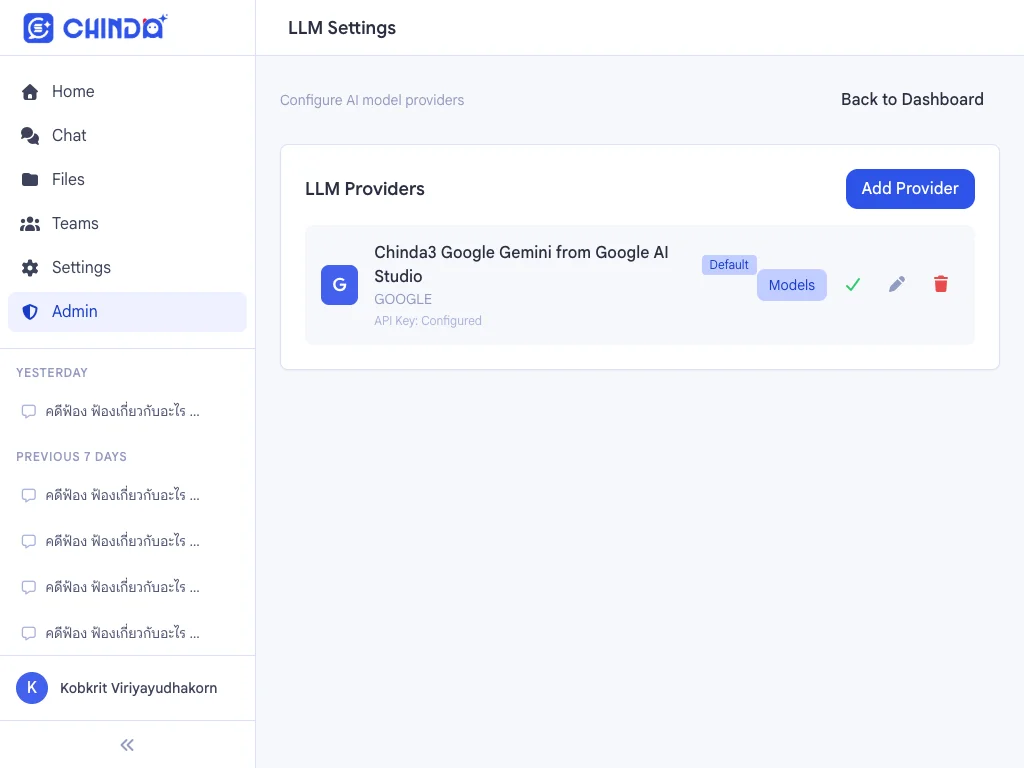Viewport: 1024px width, 768px height.
Task: Click the Add Provider button
Action: point(910,189)
